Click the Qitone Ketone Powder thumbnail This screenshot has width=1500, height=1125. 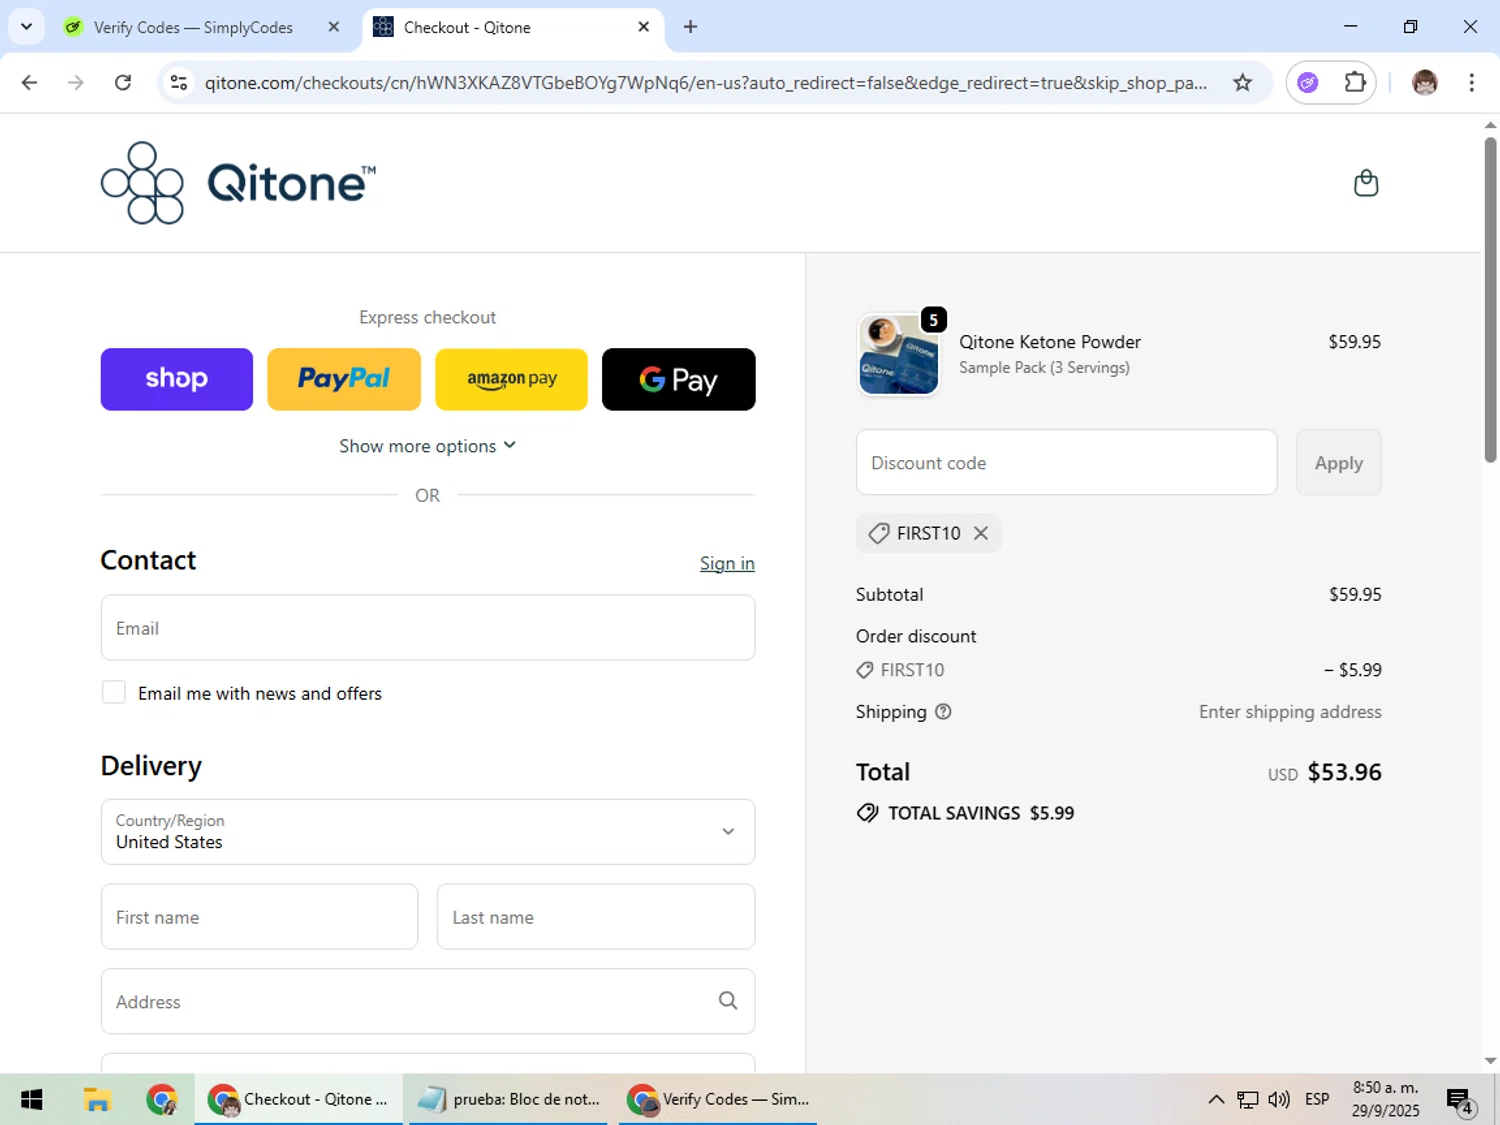click(x=898, y=354)
